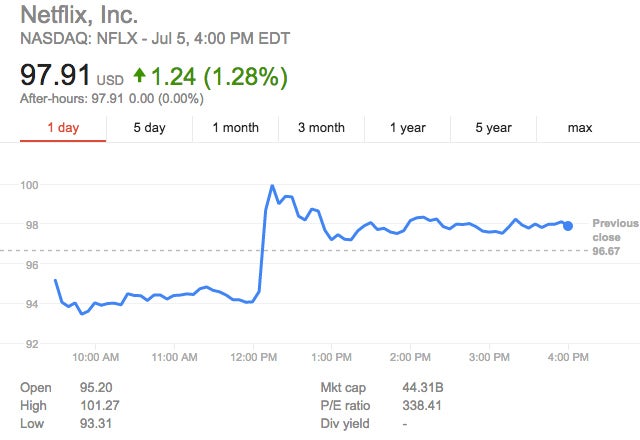Click the NASDAQ: NFLX ticker text
640x440 pixels.
pos(77,39)
